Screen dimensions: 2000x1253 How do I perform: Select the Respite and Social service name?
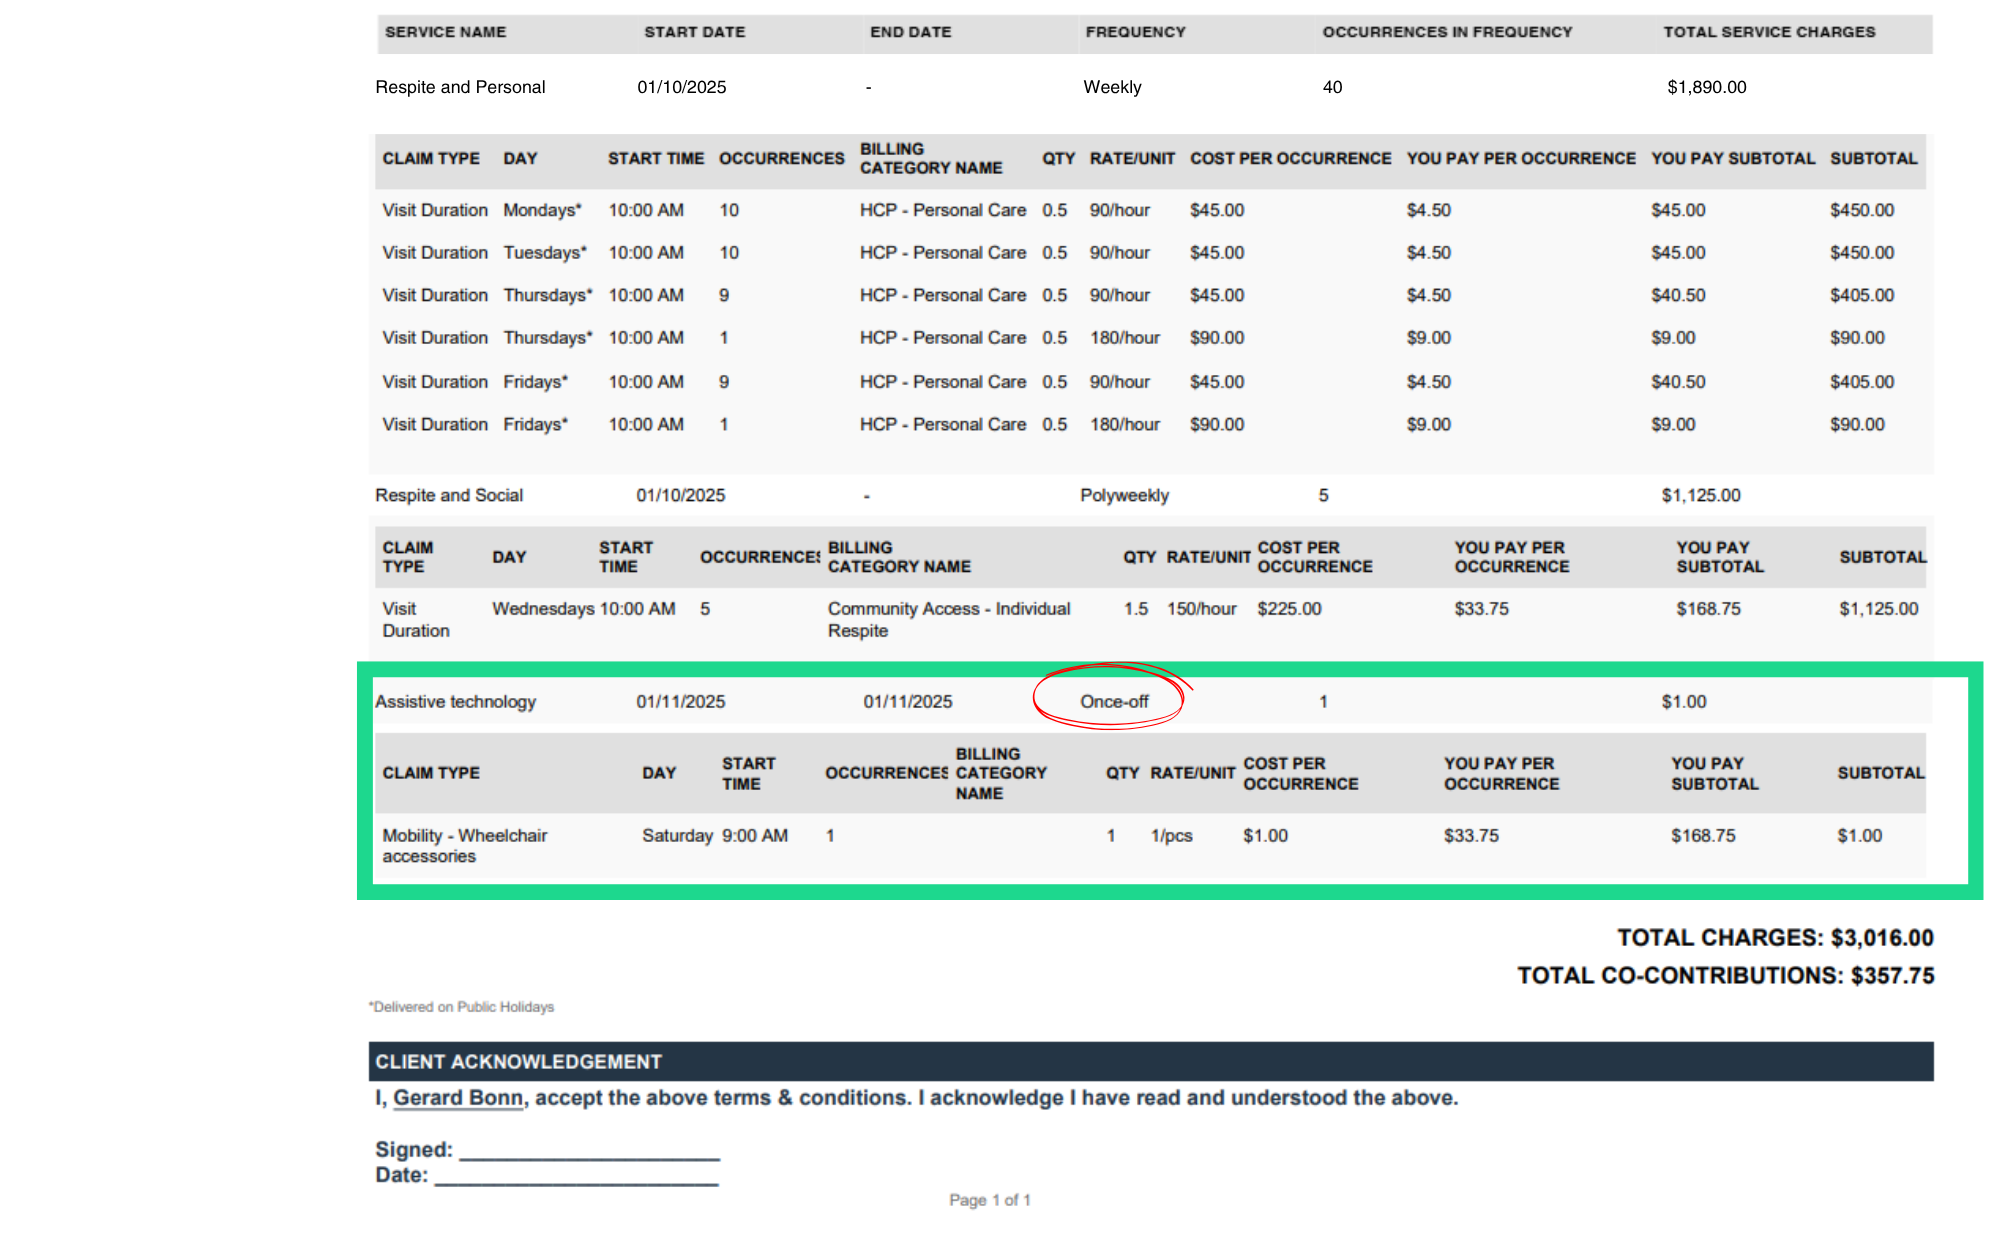click(449, 495)
